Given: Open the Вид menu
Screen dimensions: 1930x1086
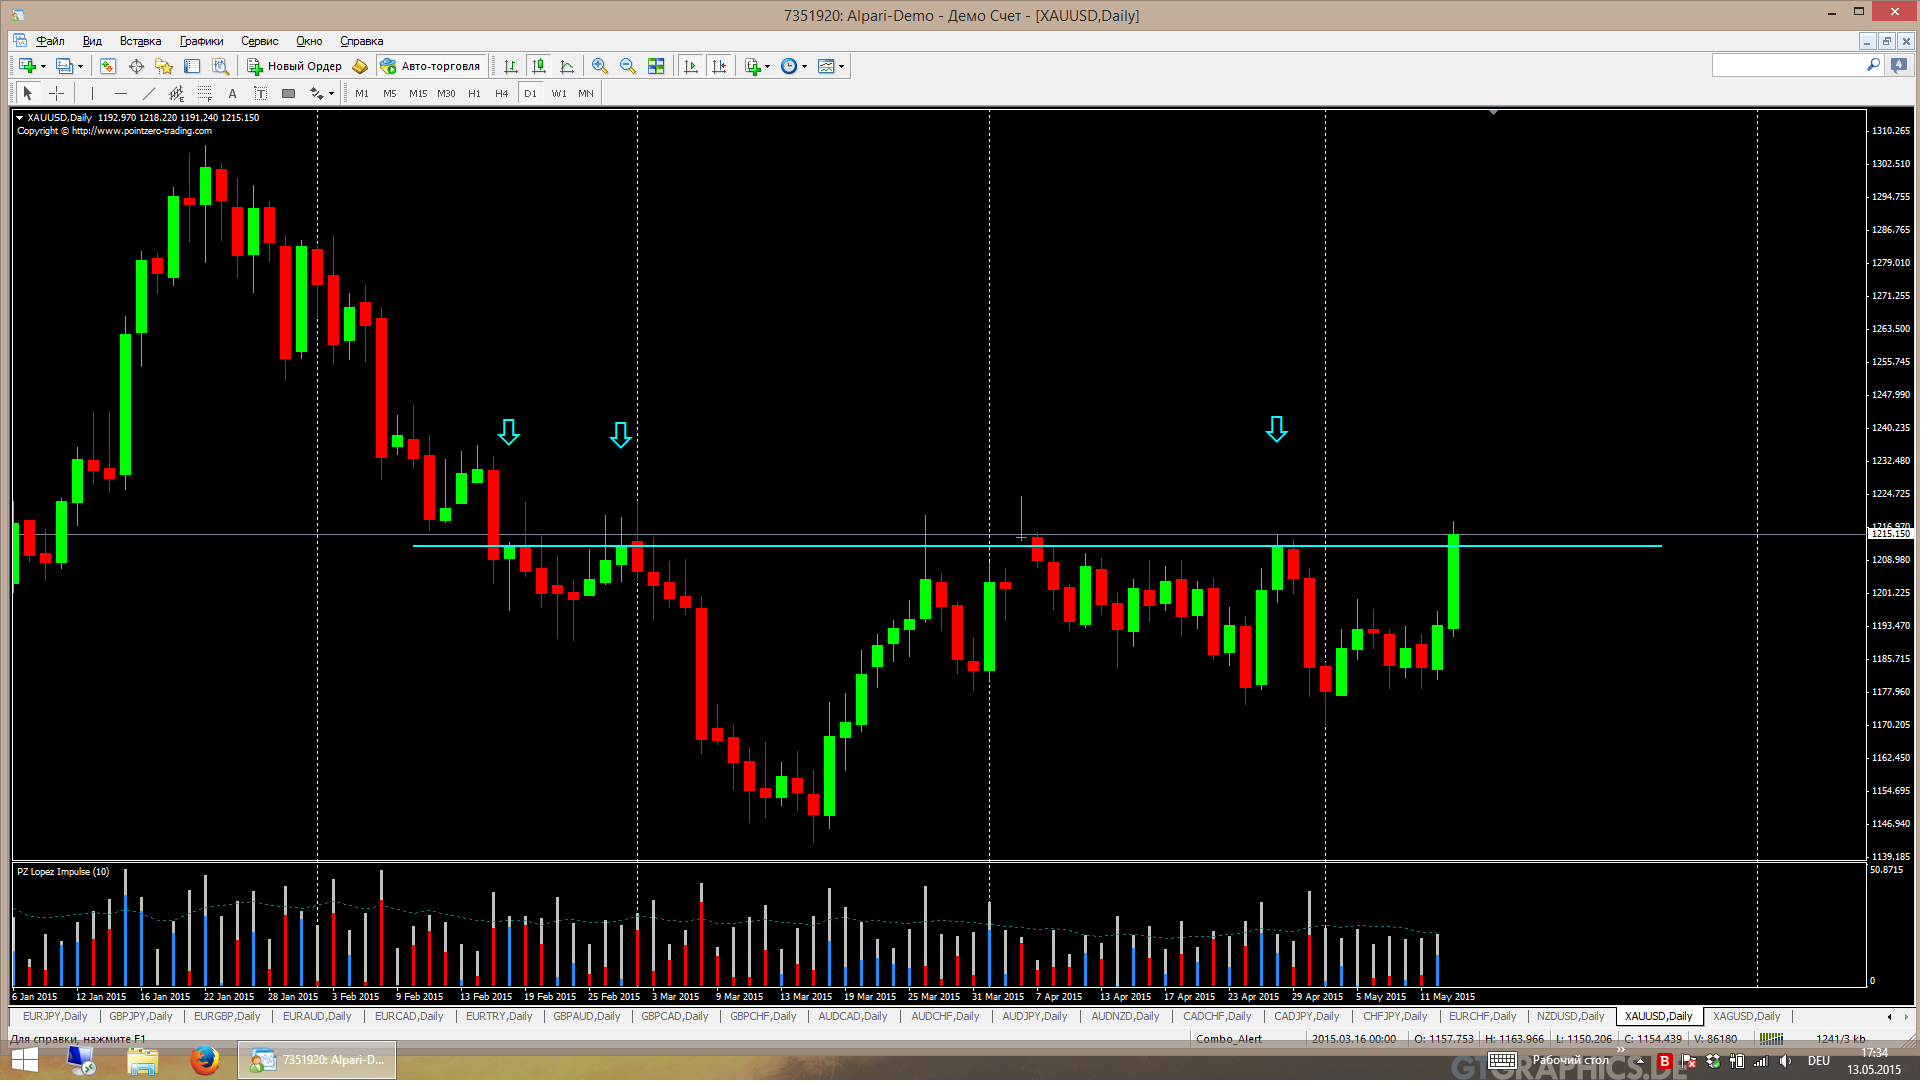Looking at the screenshot, I should 92,41.
